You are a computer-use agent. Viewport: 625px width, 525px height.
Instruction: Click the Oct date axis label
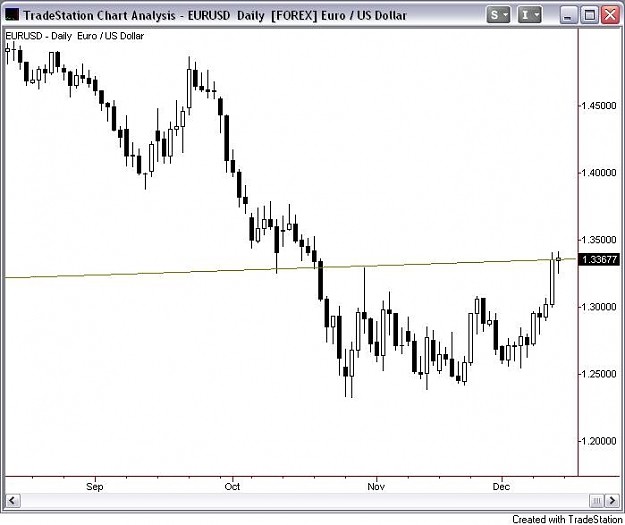[232, 487]
